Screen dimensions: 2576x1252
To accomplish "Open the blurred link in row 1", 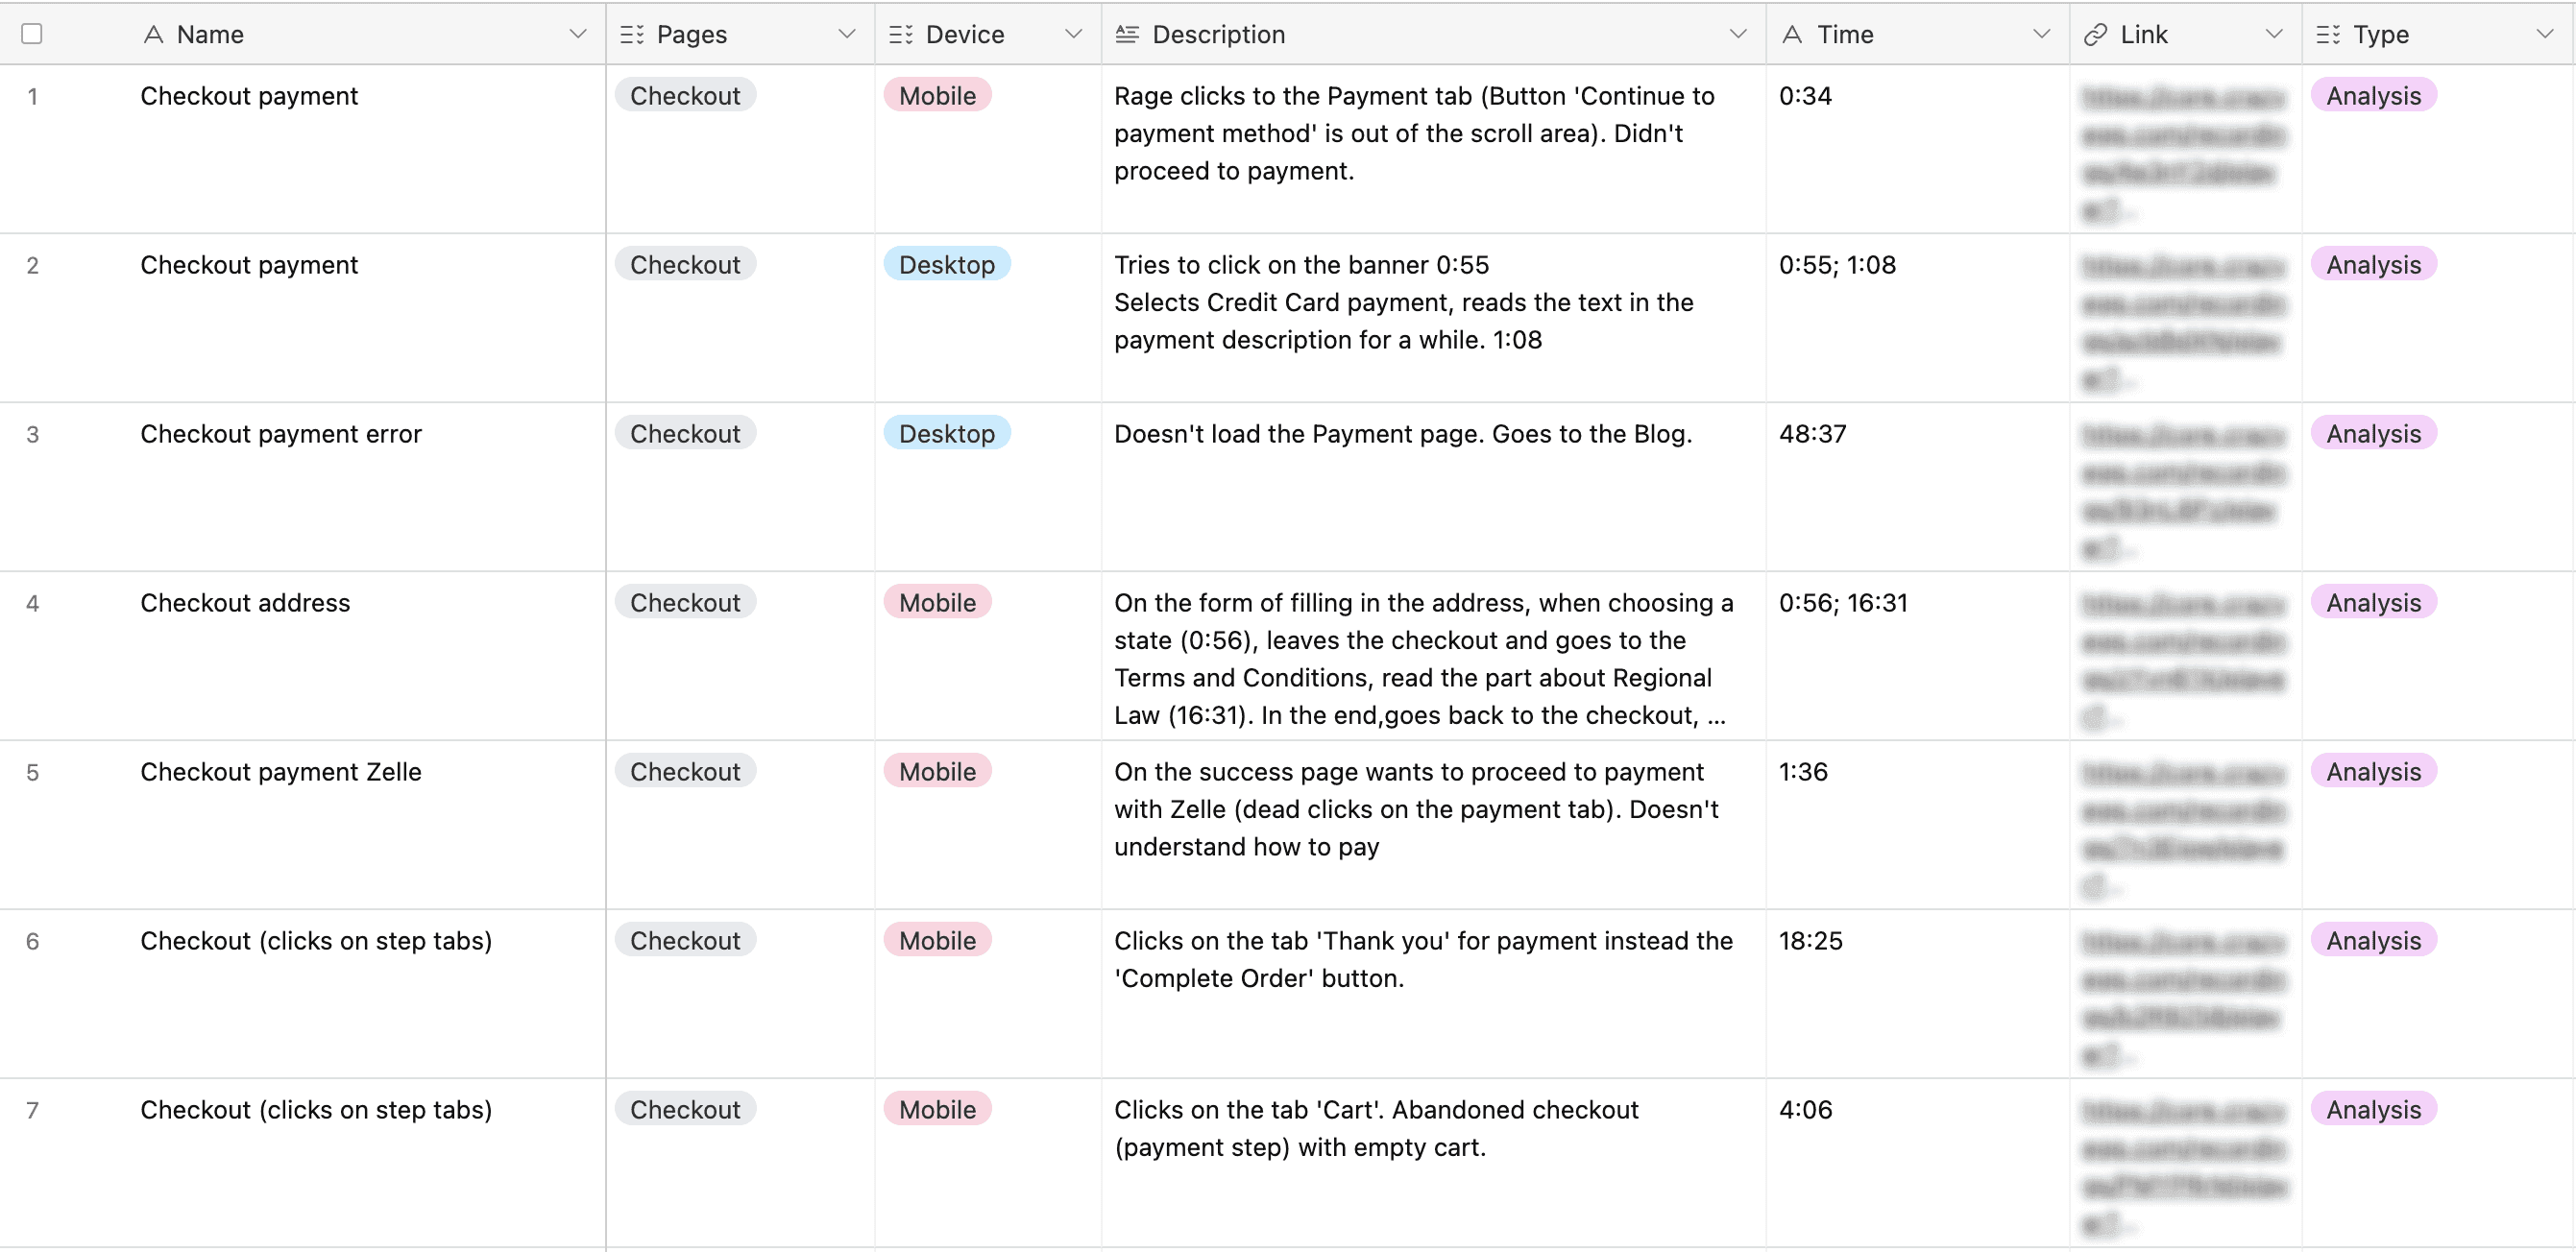I will (2184, 153).
